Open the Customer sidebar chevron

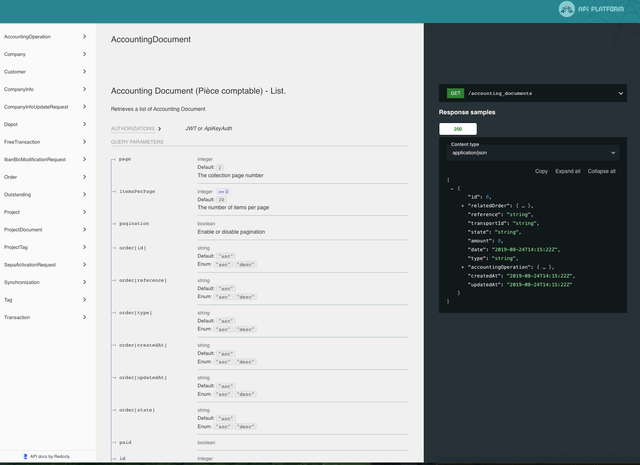(x=84, y=71)
